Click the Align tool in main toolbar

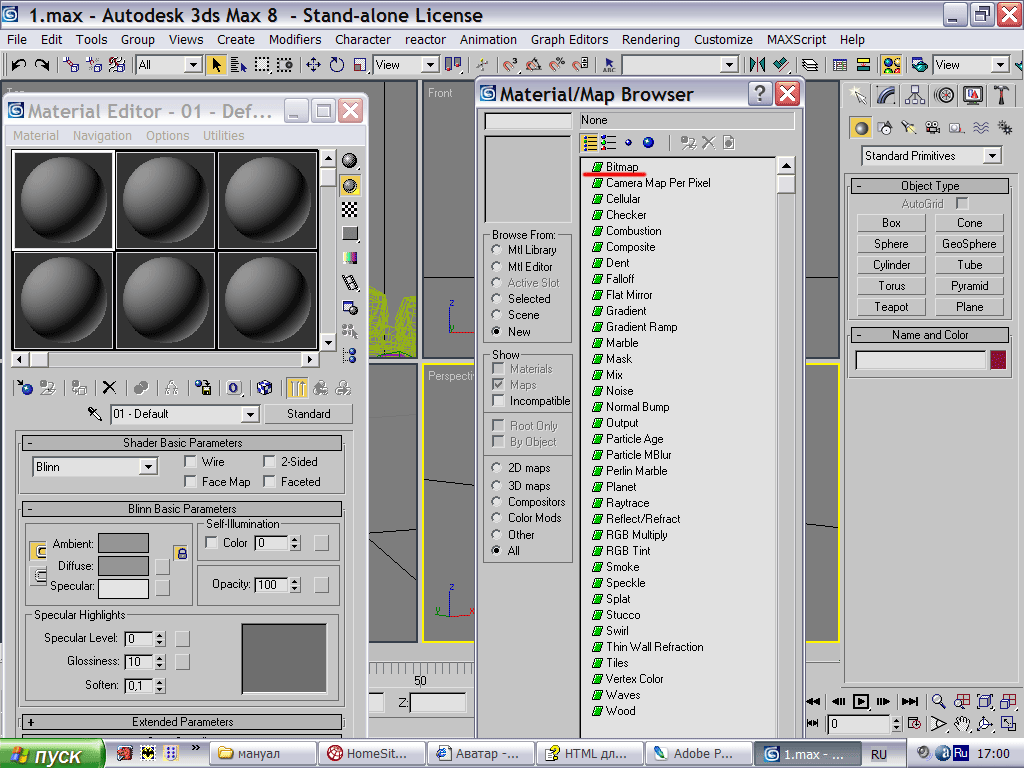click(780, 65)
